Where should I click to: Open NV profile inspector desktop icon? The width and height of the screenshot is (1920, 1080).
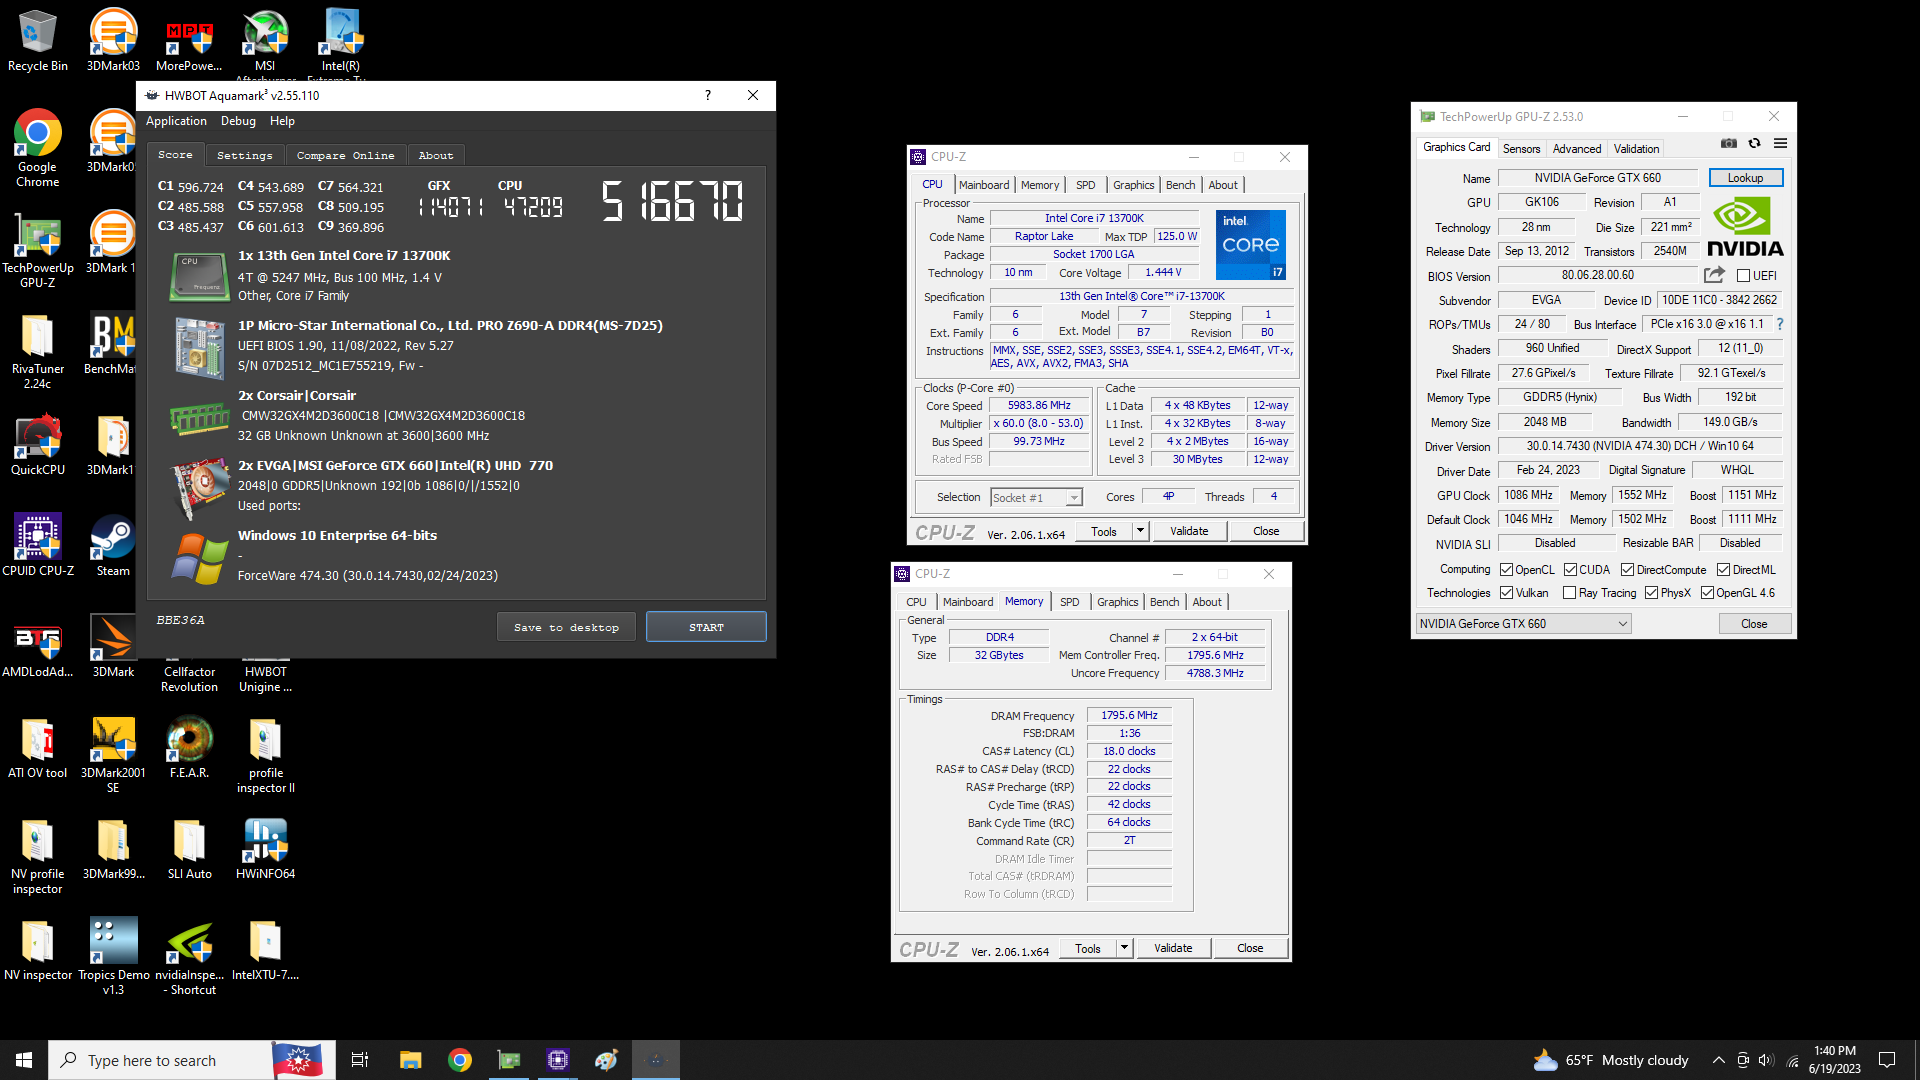[x=38, y=856]
